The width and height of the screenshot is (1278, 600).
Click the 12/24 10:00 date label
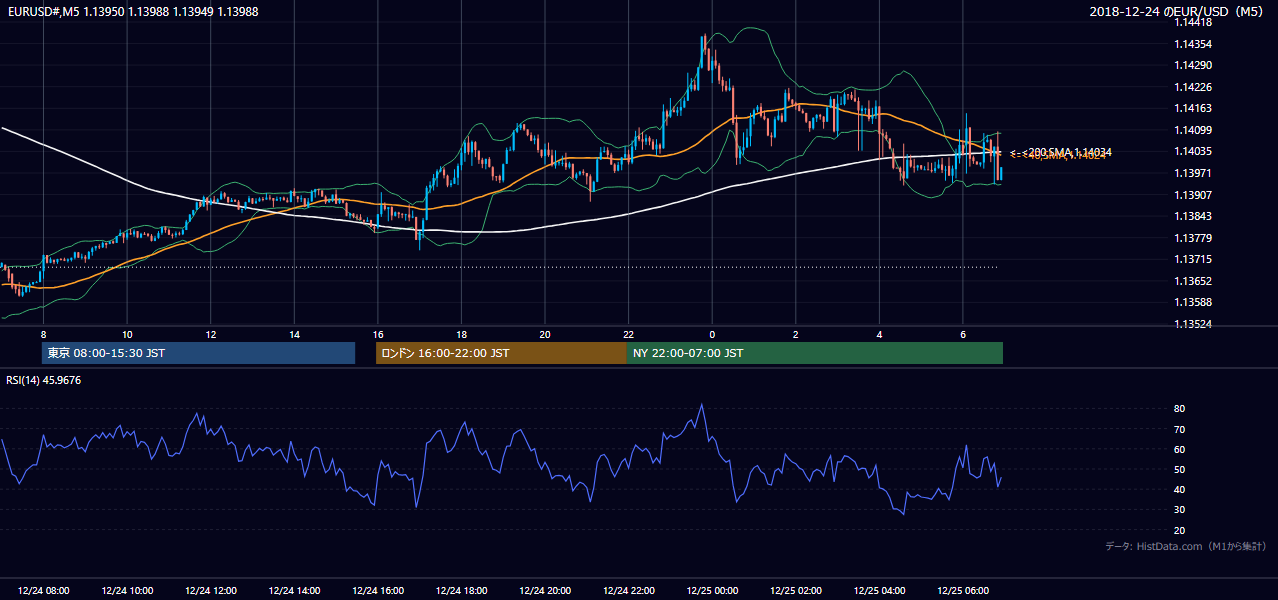pyautogui.click(x=127, y=591)
